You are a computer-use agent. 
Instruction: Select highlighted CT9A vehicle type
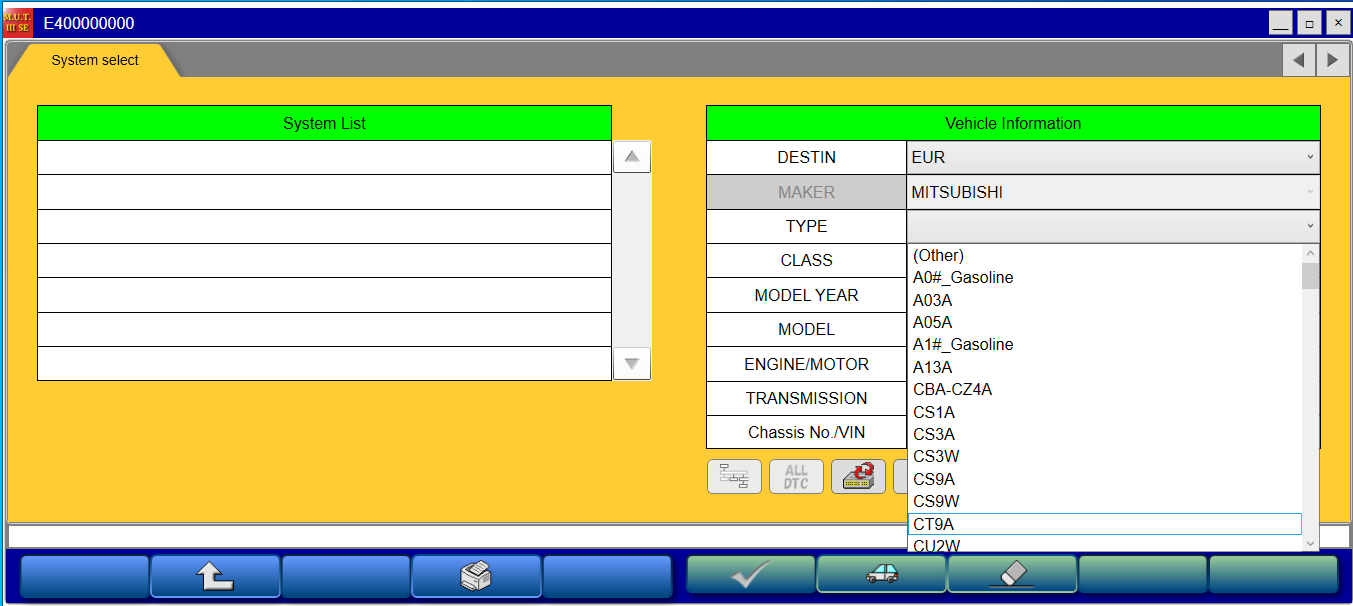pos(1105,524)
